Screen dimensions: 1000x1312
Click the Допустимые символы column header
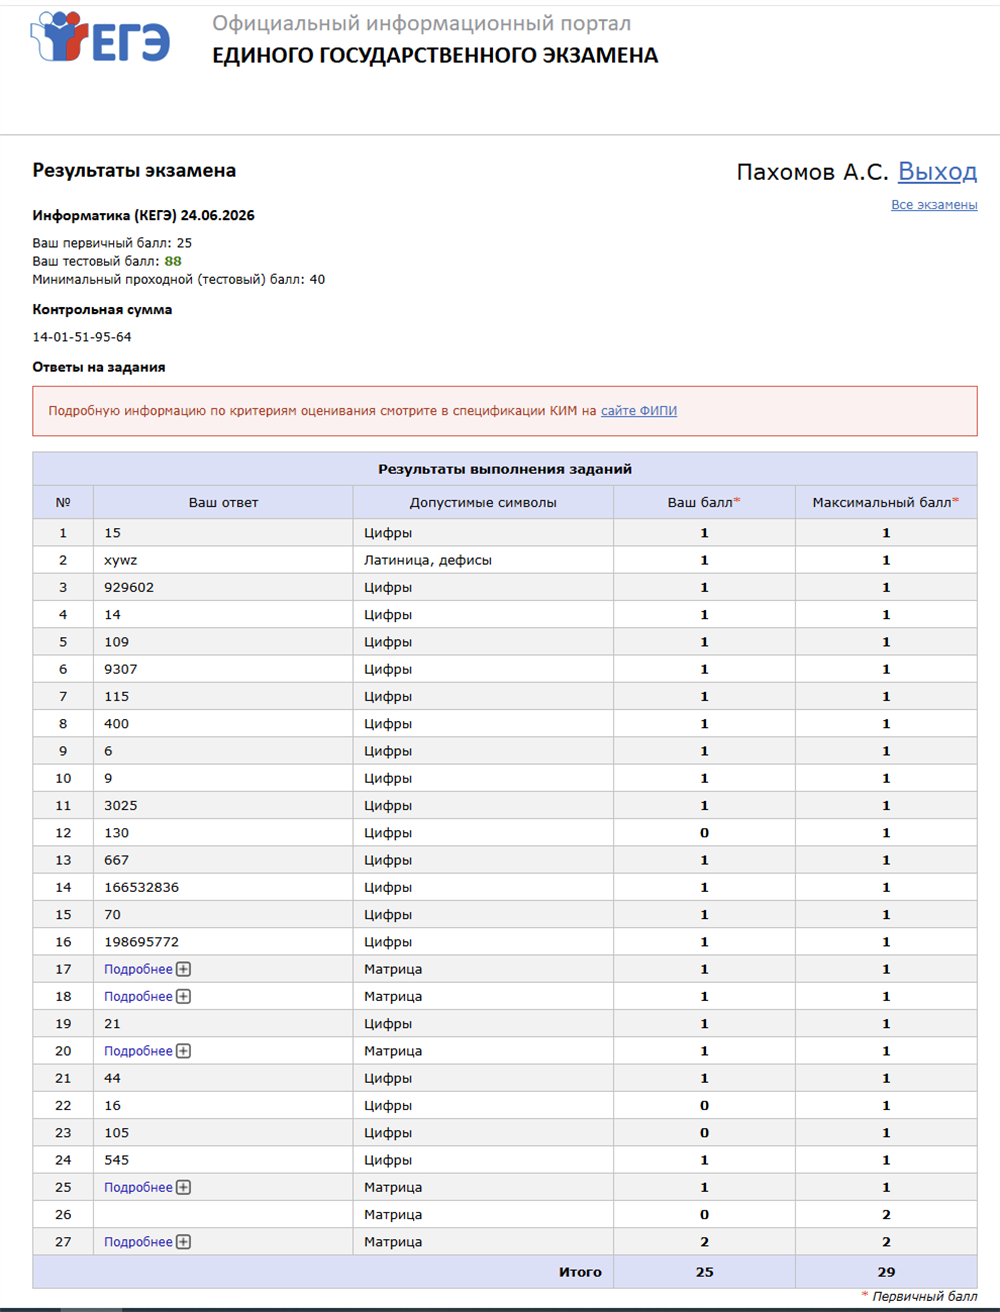483,503
